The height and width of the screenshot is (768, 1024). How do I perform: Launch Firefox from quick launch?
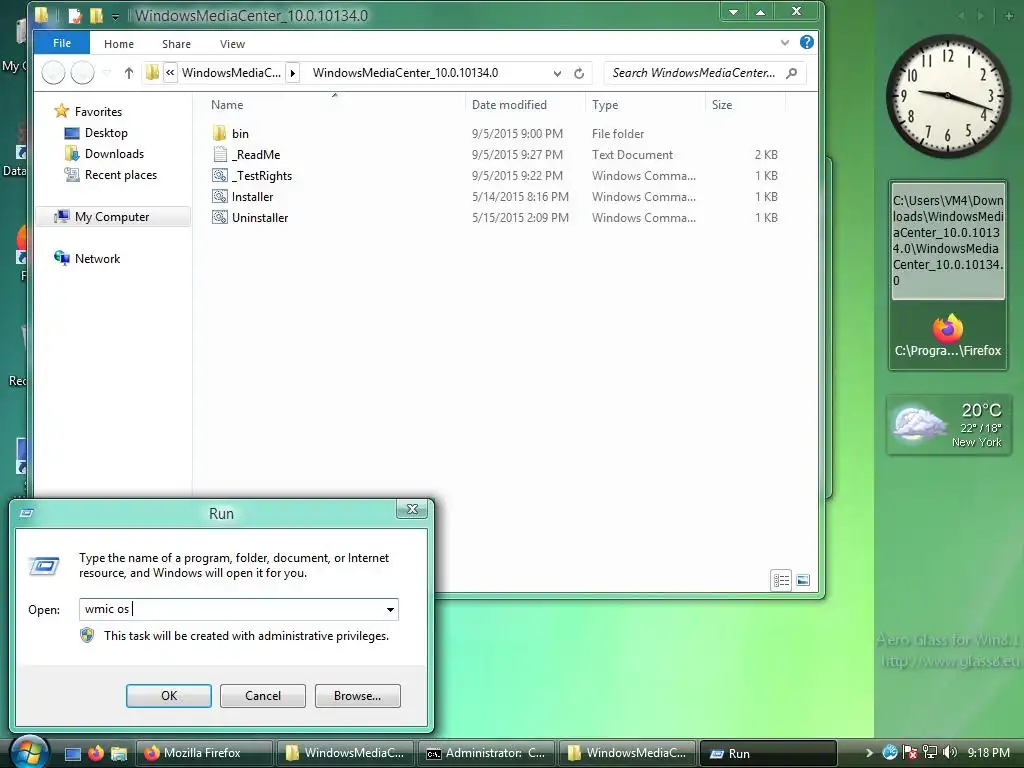coord(96,753)
